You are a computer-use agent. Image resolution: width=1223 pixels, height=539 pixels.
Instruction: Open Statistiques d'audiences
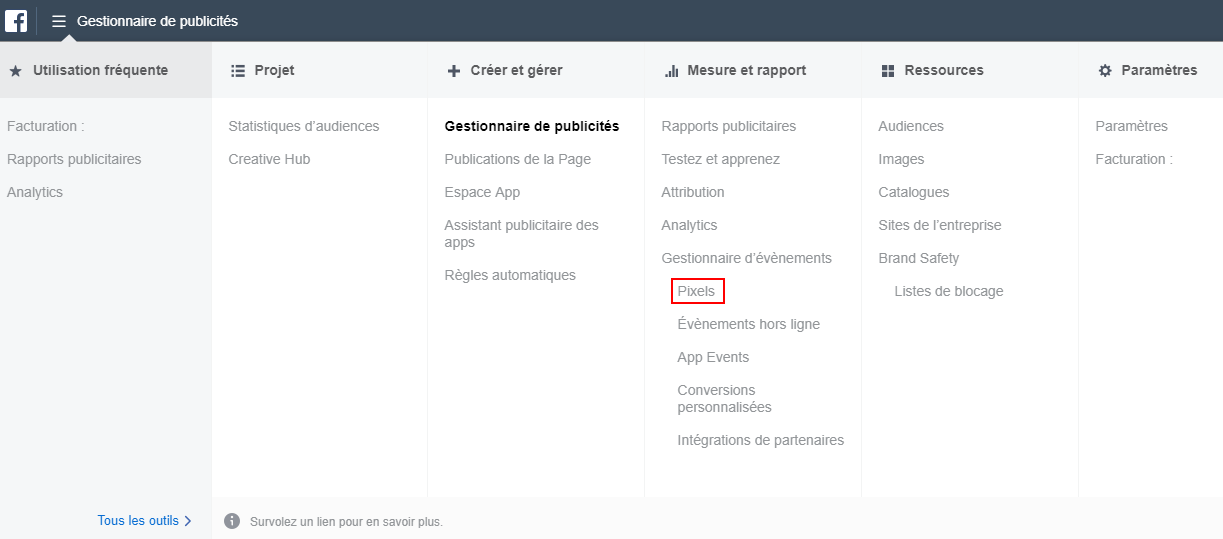click(x=304, y=126)
